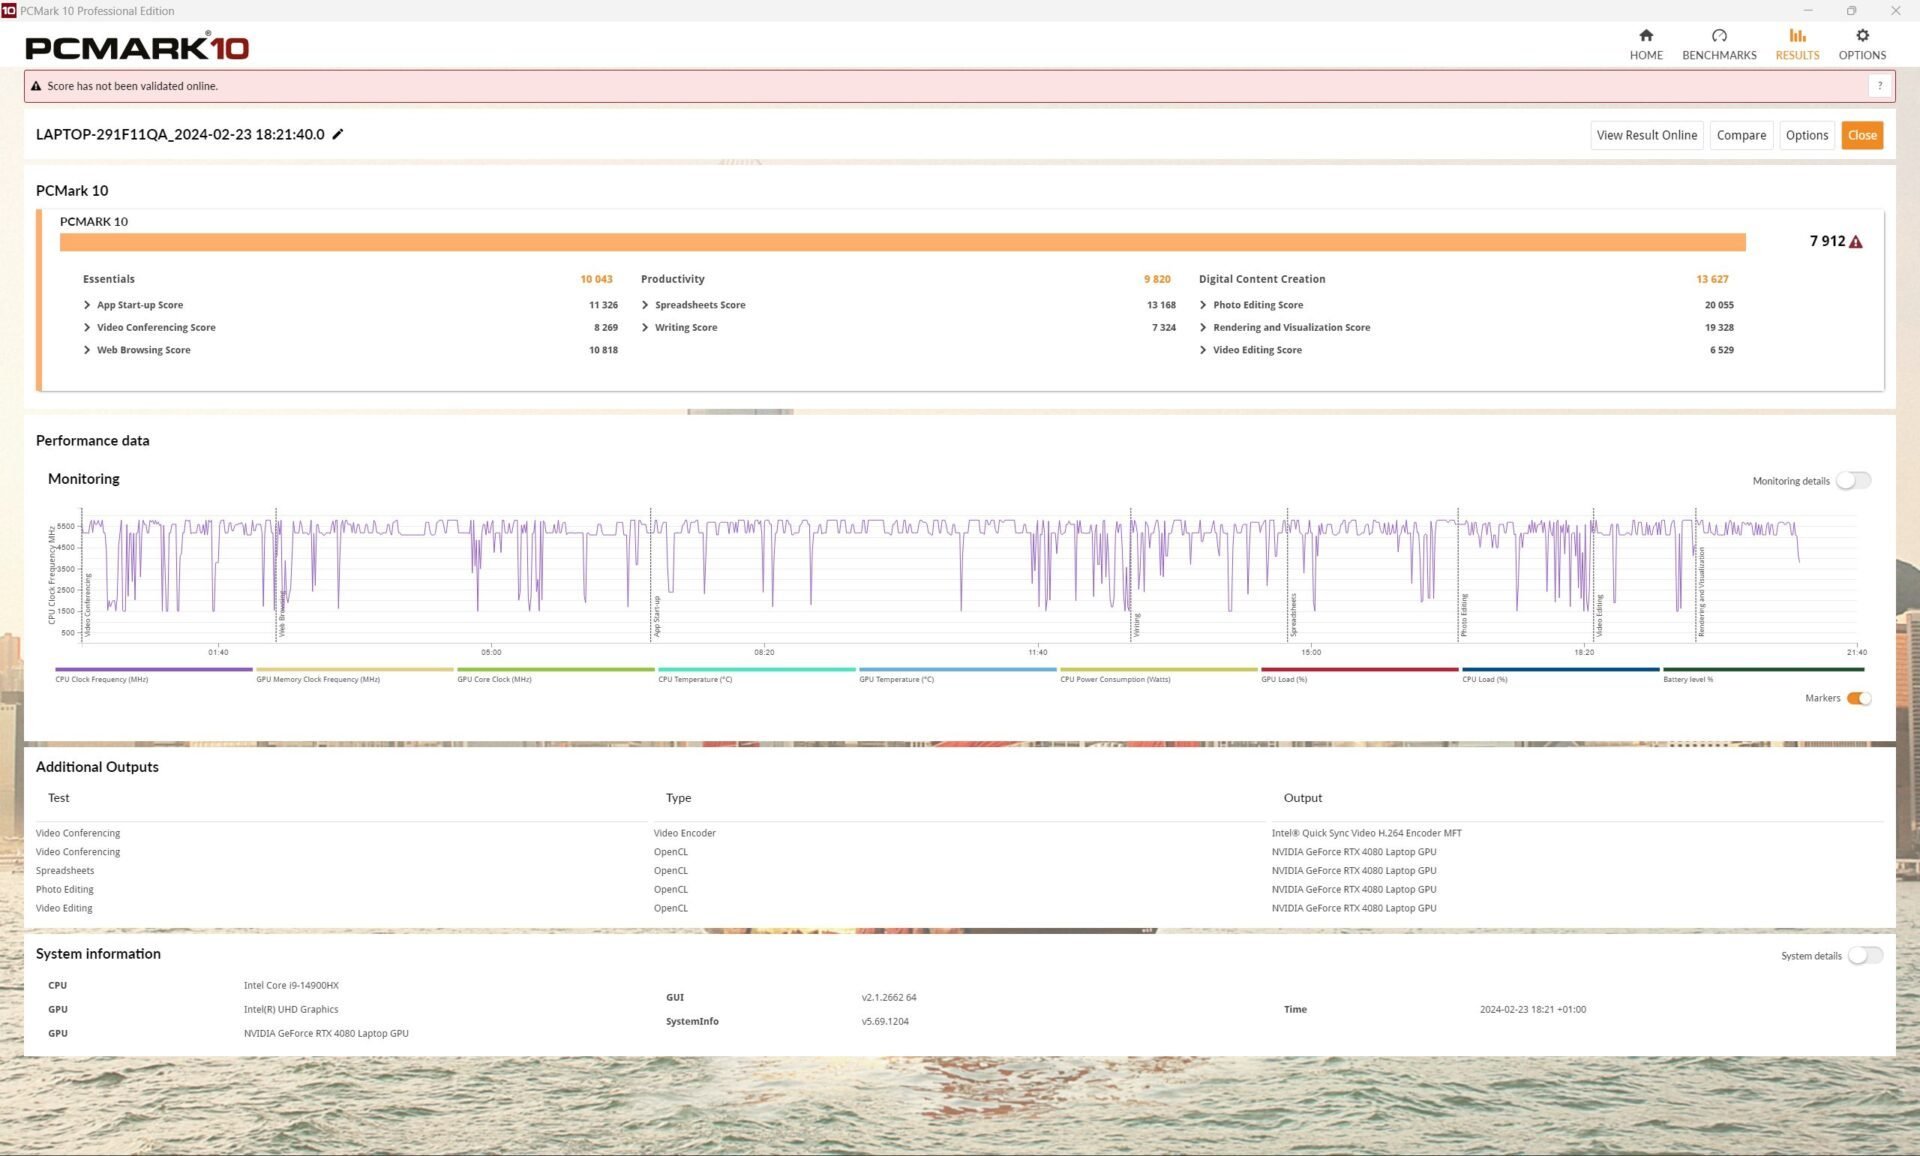Select Battery level legend bar

coord(1762,669)
